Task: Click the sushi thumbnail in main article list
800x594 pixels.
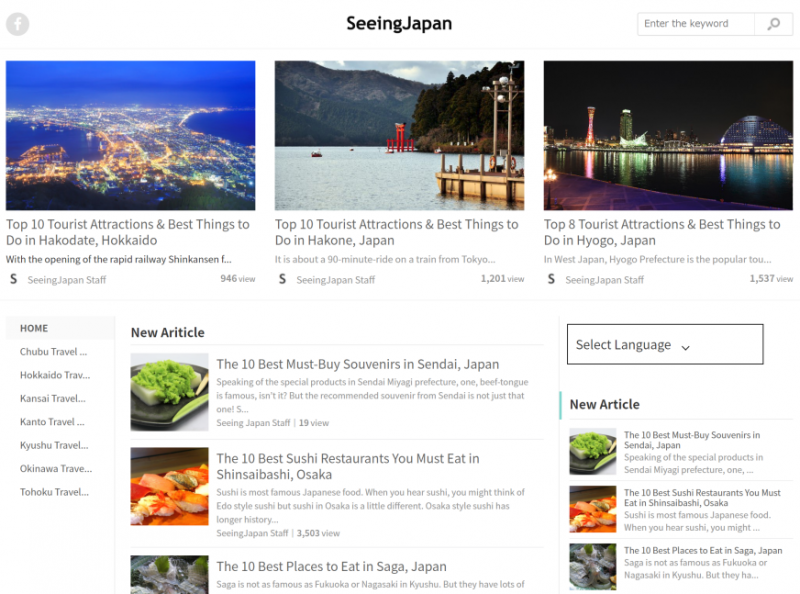Action: tap(169, 486)
